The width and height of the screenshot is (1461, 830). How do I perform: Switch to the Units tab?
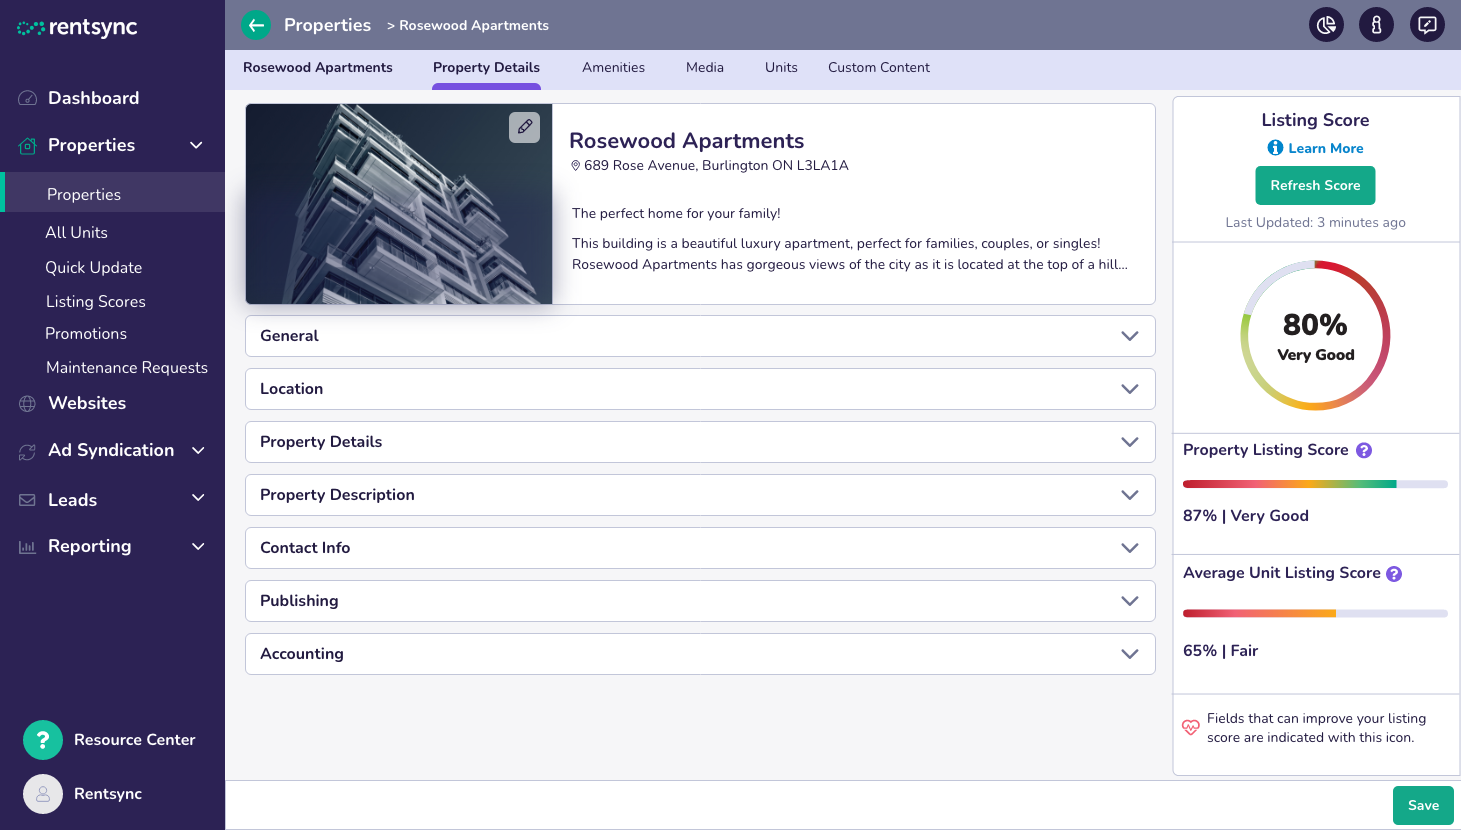tap(781, 68)
